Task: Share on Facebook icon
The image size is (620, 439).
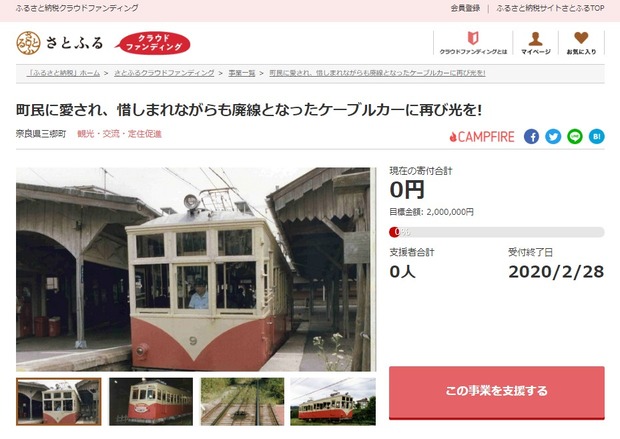Action: tap(531, 137)
